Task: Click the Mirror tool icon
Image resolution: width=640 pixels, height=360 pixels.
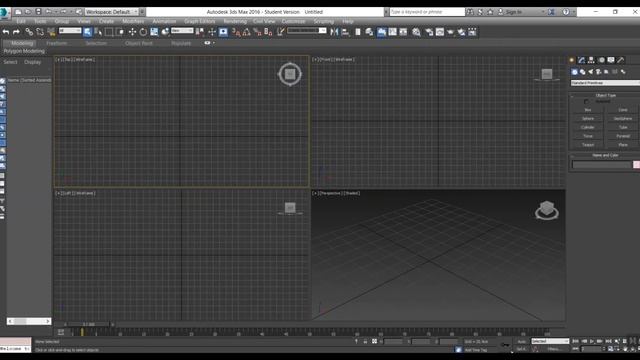Action: coord(334,32)
